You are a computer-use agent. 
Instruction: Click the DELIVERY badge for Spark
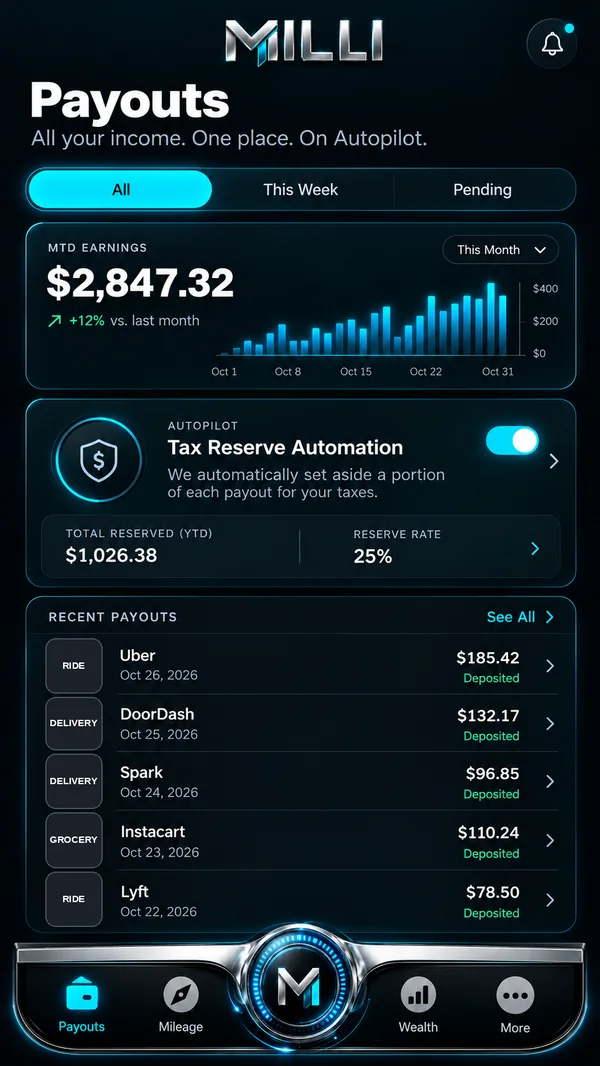(x=73, y=781)
